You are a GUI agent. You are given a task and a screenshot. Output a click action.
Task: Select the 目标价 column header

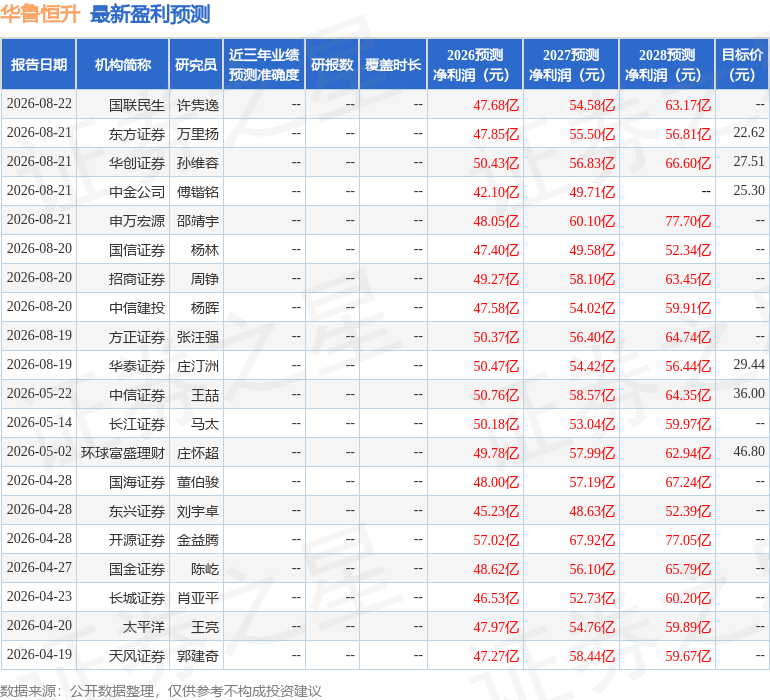[742, 64]
